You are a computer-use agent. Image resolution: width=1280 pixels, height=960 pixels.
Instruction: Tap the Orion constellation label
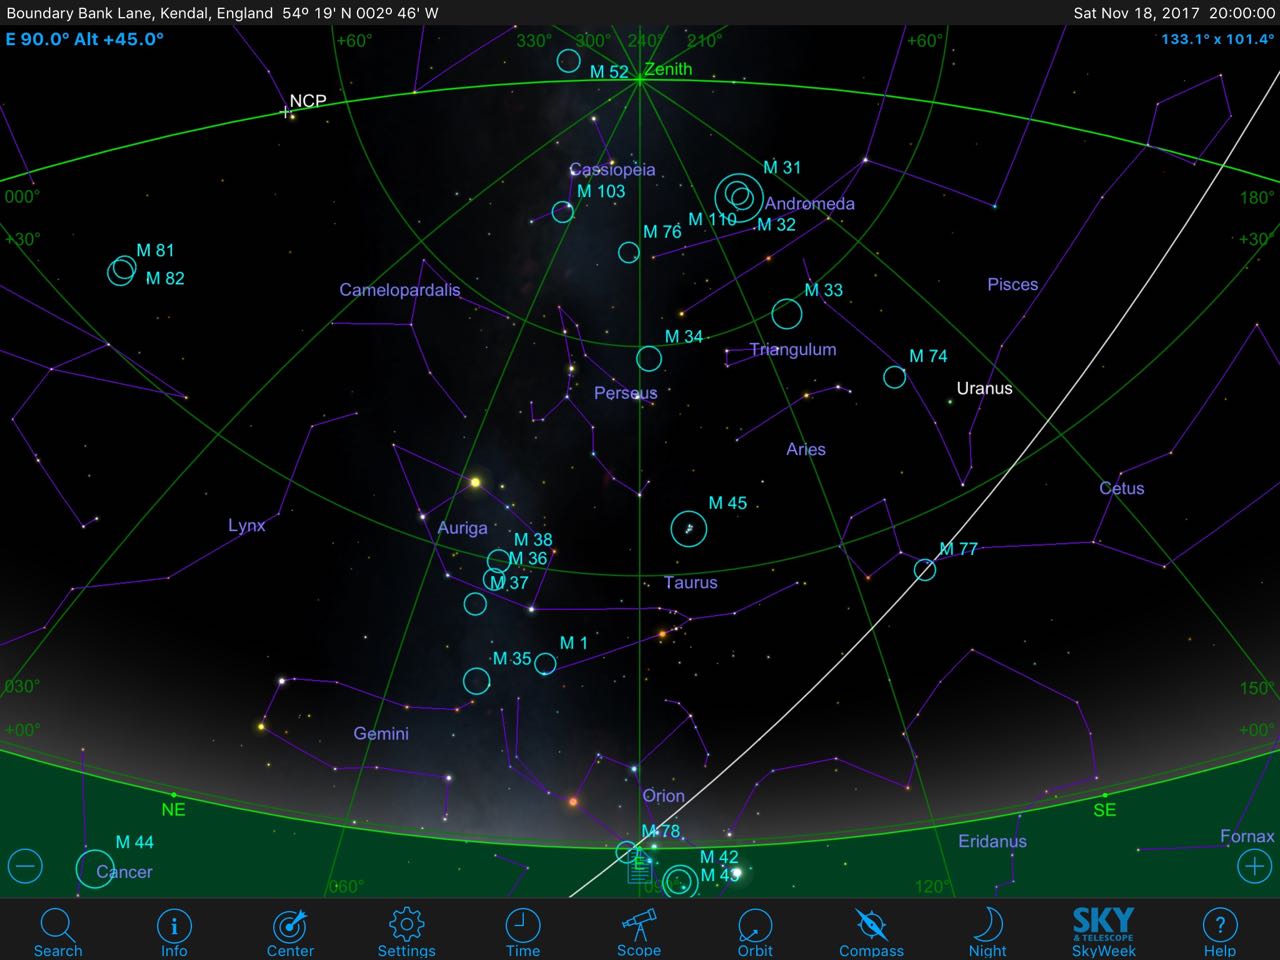click(x=663, y=796)
